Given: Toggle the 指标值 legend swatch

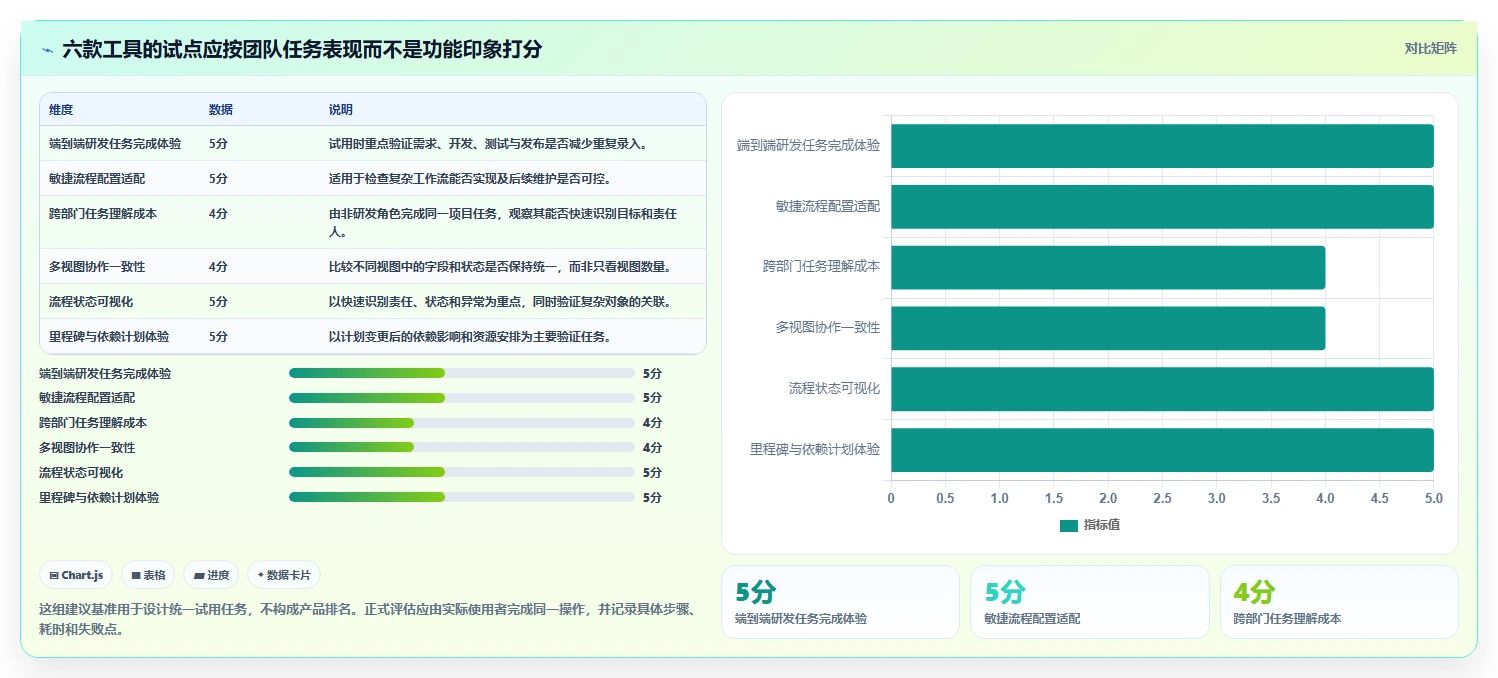Looking at the screenshot, I should pos(1069,525).
